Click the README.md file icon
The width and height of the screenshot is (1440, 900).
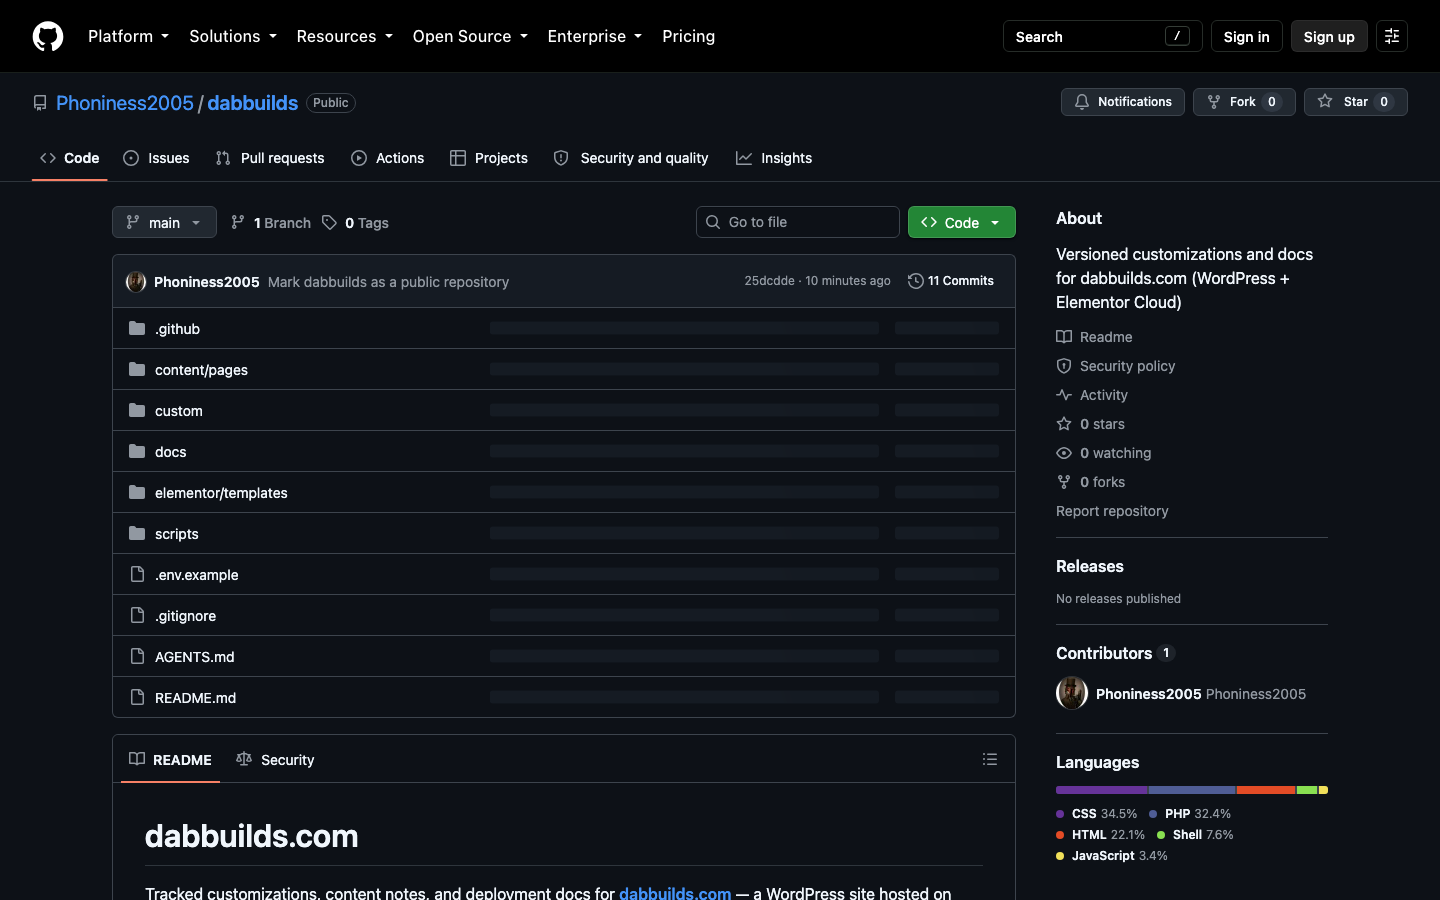[137, 697]
